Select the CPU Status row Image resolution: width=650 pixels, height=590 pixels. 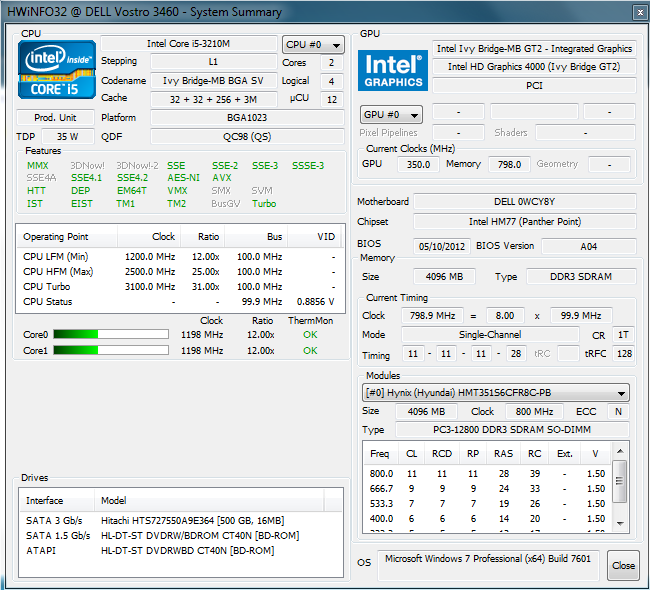click(179, 301)
